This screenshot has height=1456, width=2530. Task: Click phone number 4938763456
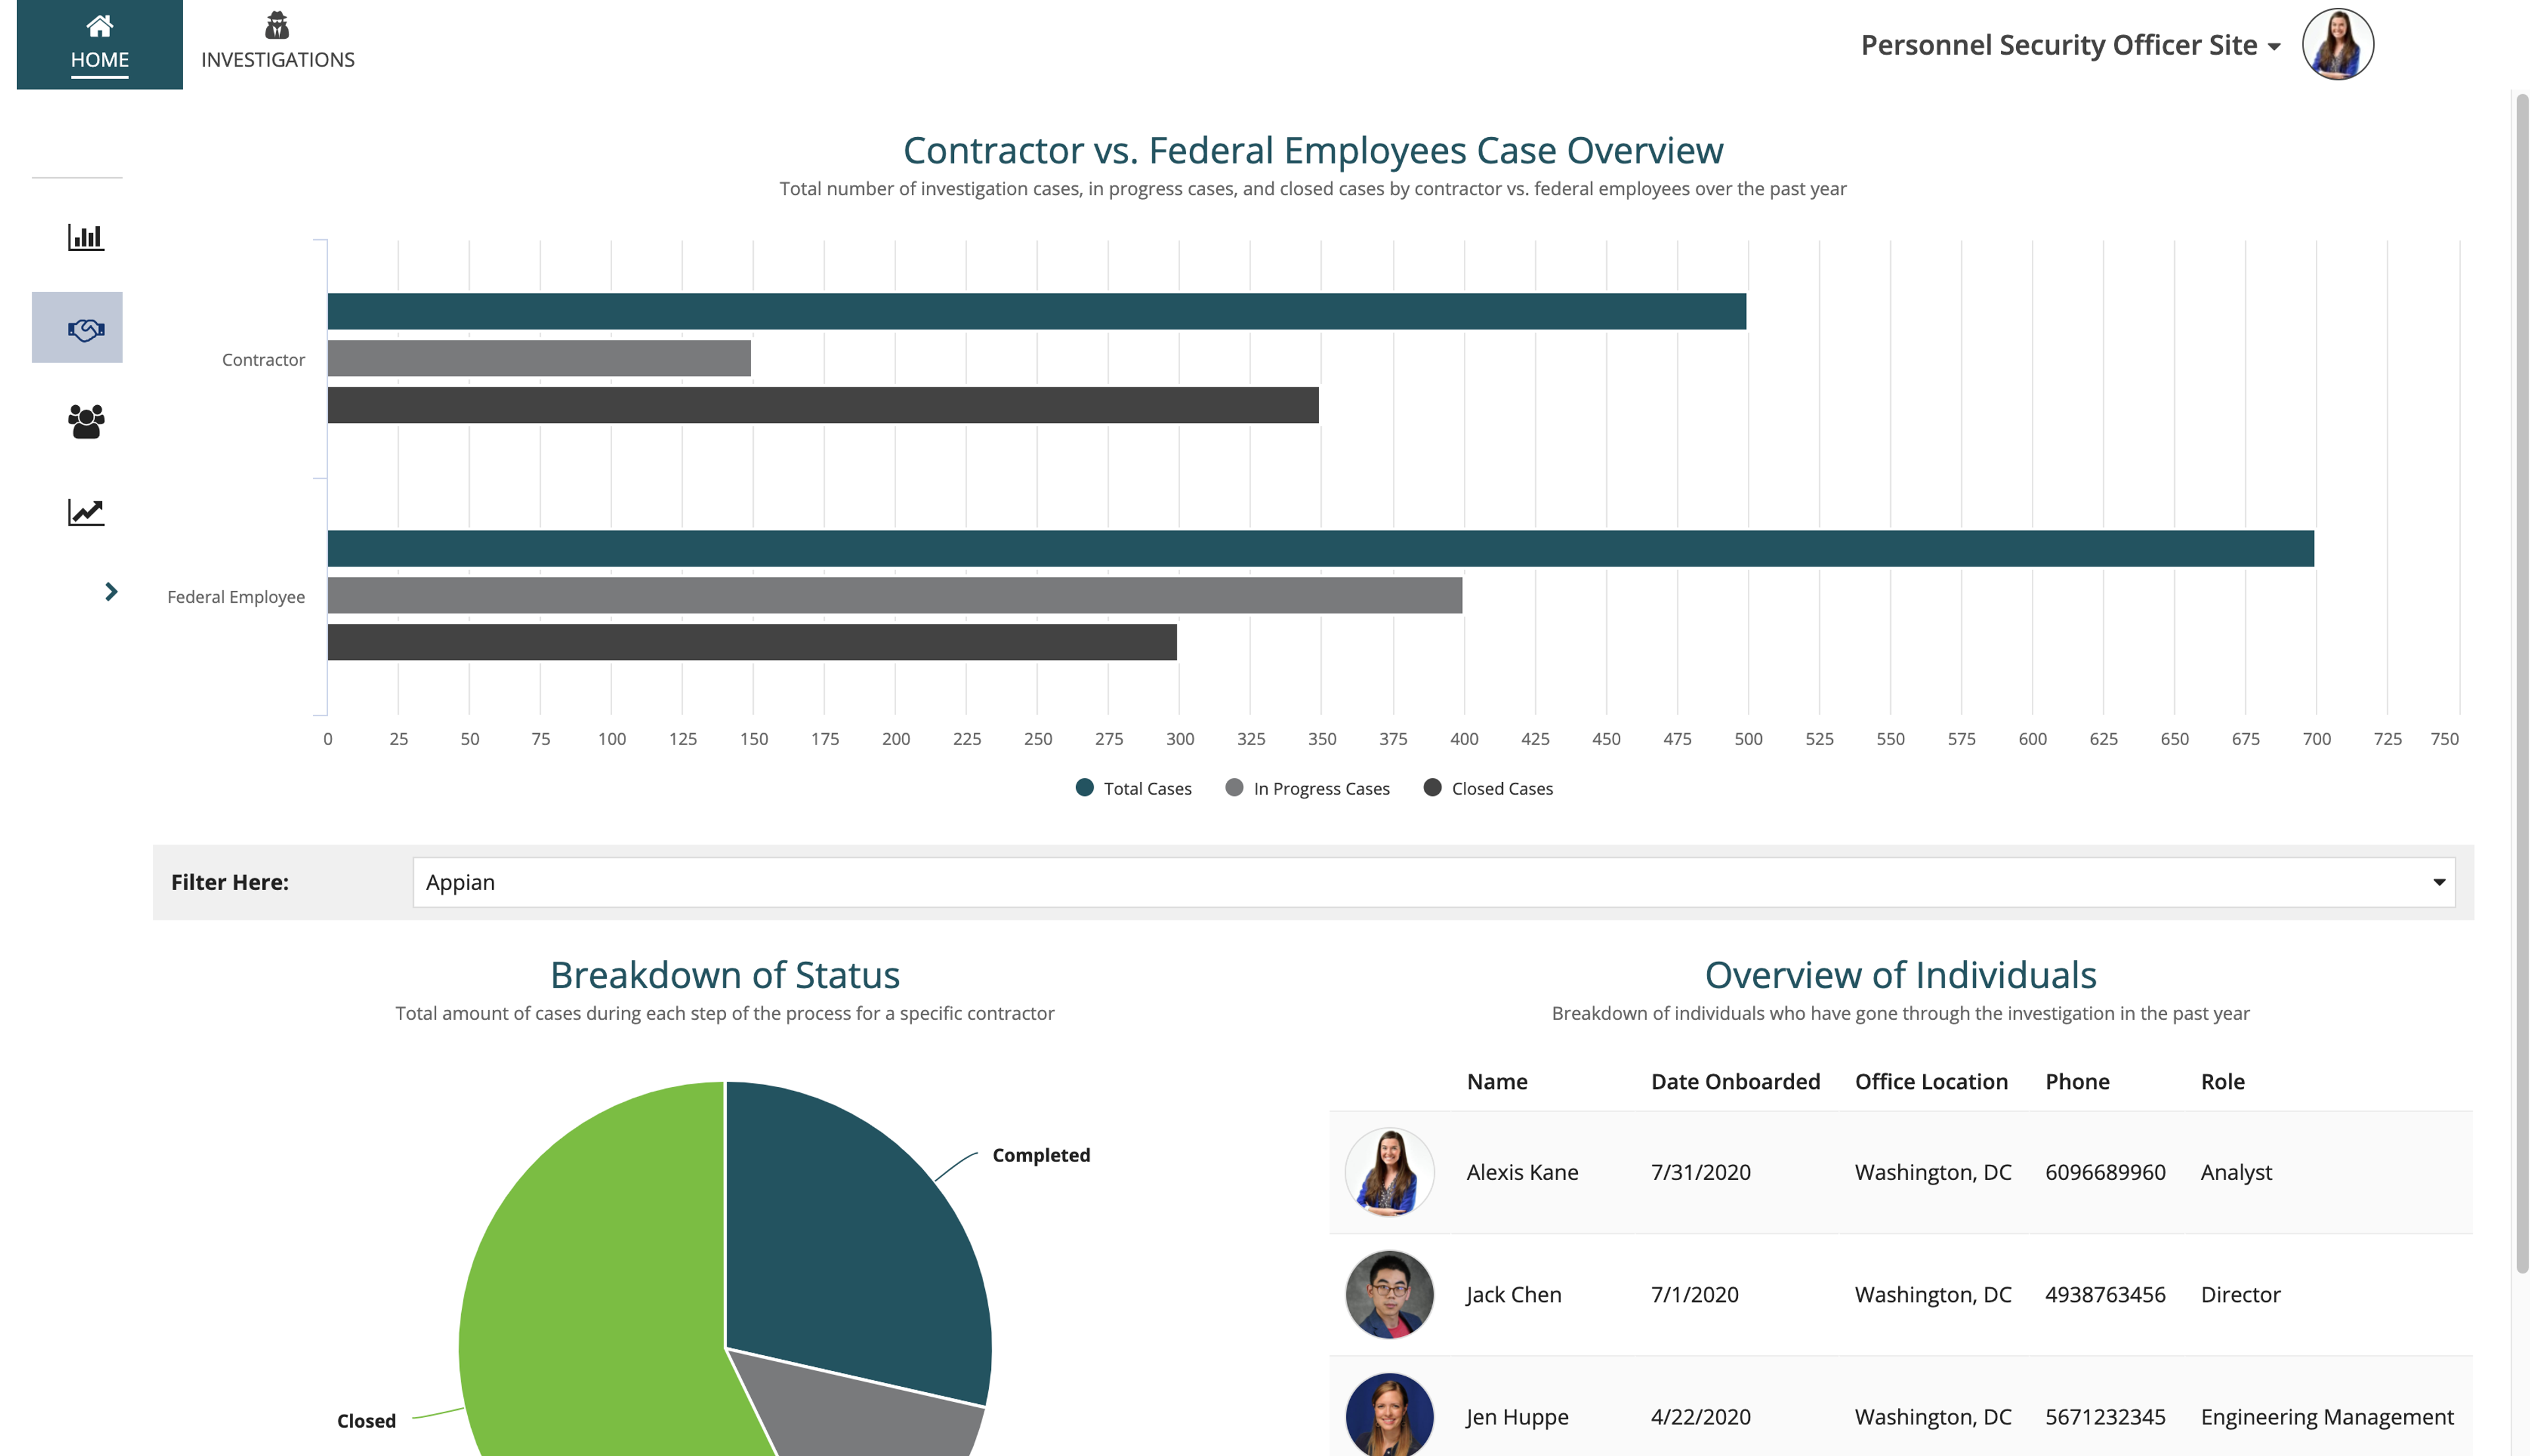(x=2105, y=1294)
